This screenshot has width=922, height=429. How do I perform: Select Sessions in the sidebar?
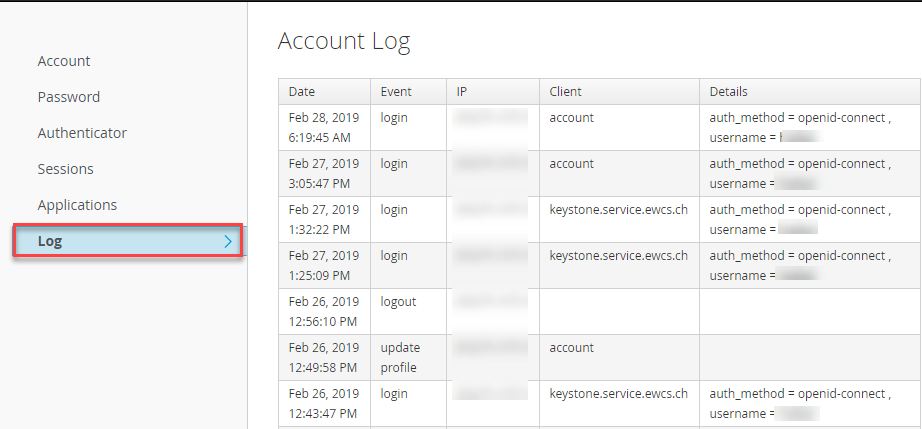pos(66,169)
